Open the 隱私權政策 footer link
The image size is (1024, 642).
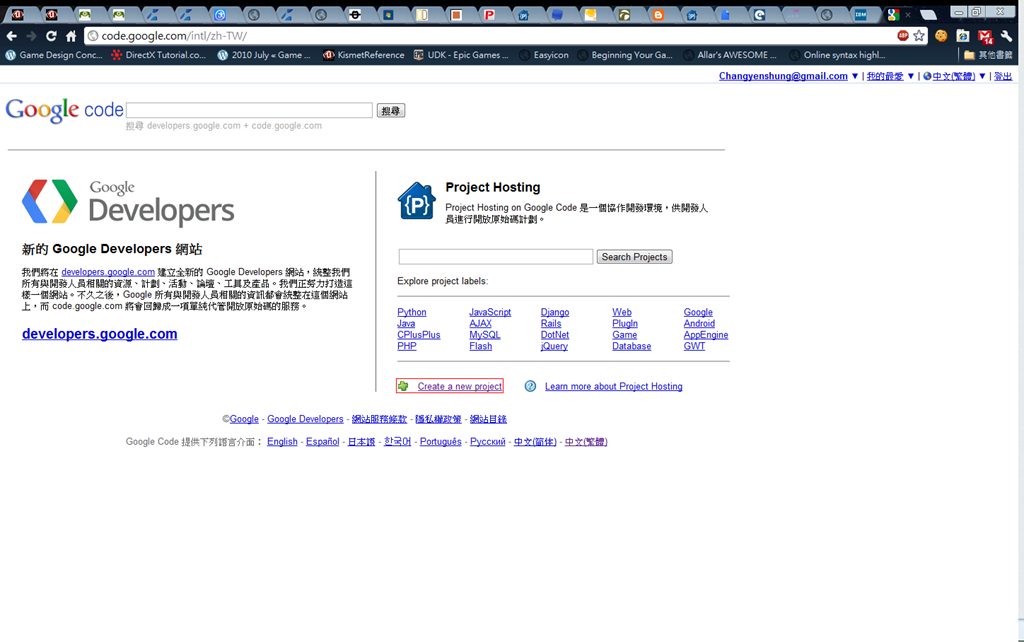pos(438,419)
